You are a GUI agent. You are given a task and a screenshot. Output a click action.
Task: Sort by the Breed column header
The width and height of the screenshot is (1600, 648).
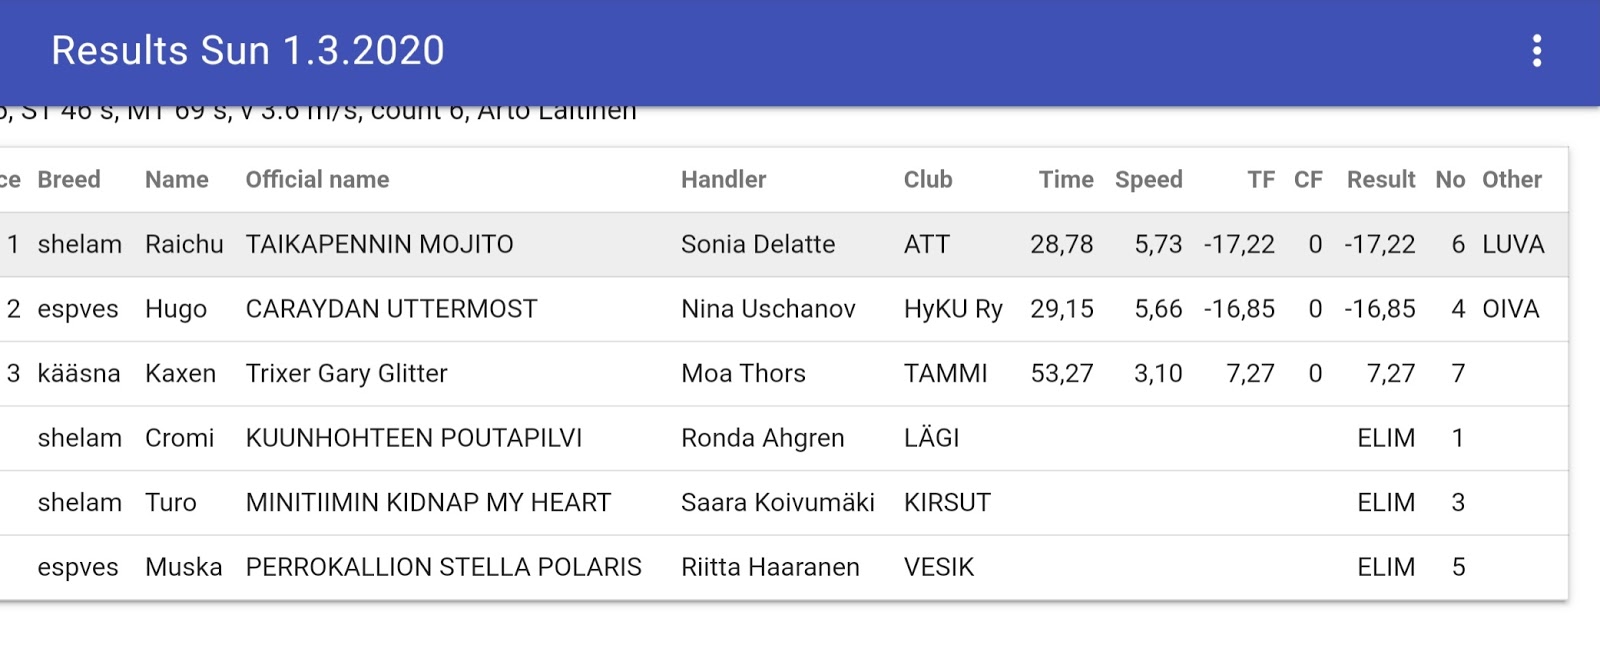click(69, 180)
